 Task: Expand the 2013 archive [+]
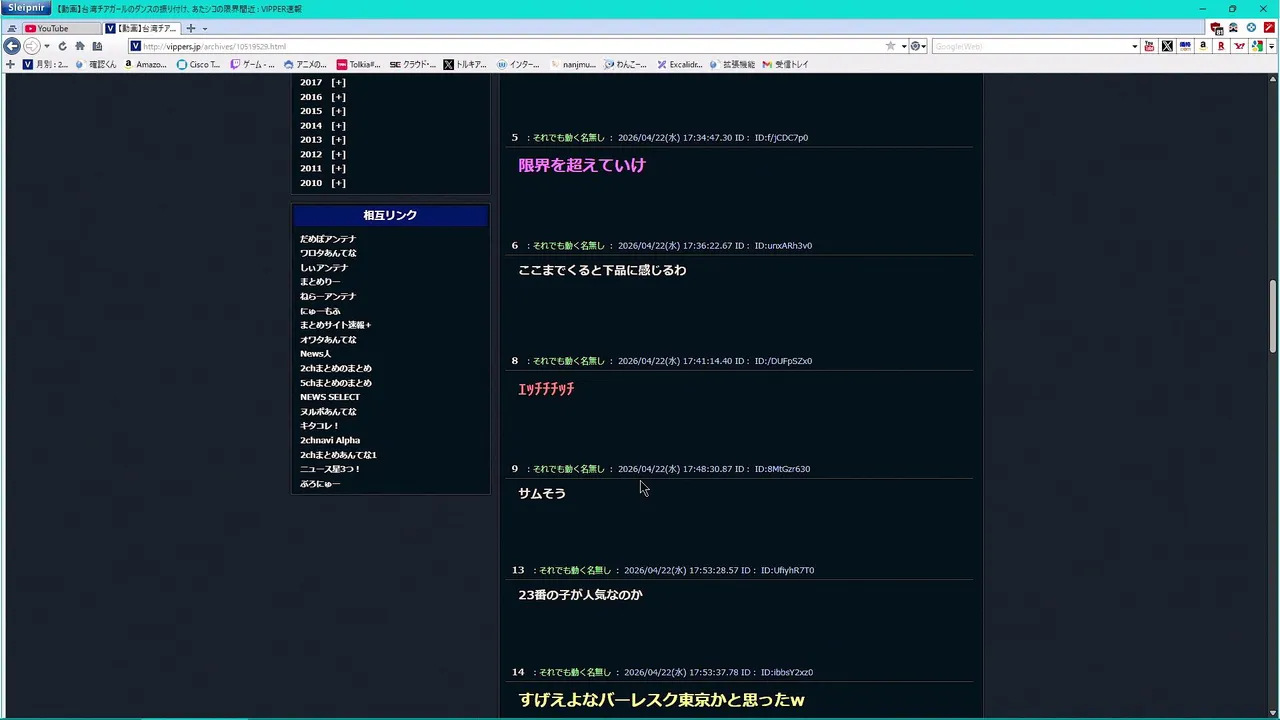[338, 139]
